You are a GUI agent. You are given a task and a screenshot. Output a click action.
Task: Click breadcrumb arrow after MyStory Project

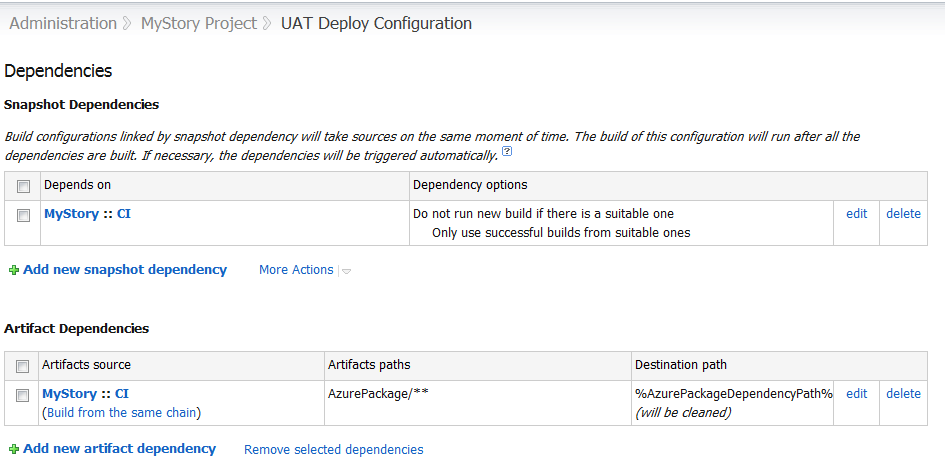pos(268,24)
